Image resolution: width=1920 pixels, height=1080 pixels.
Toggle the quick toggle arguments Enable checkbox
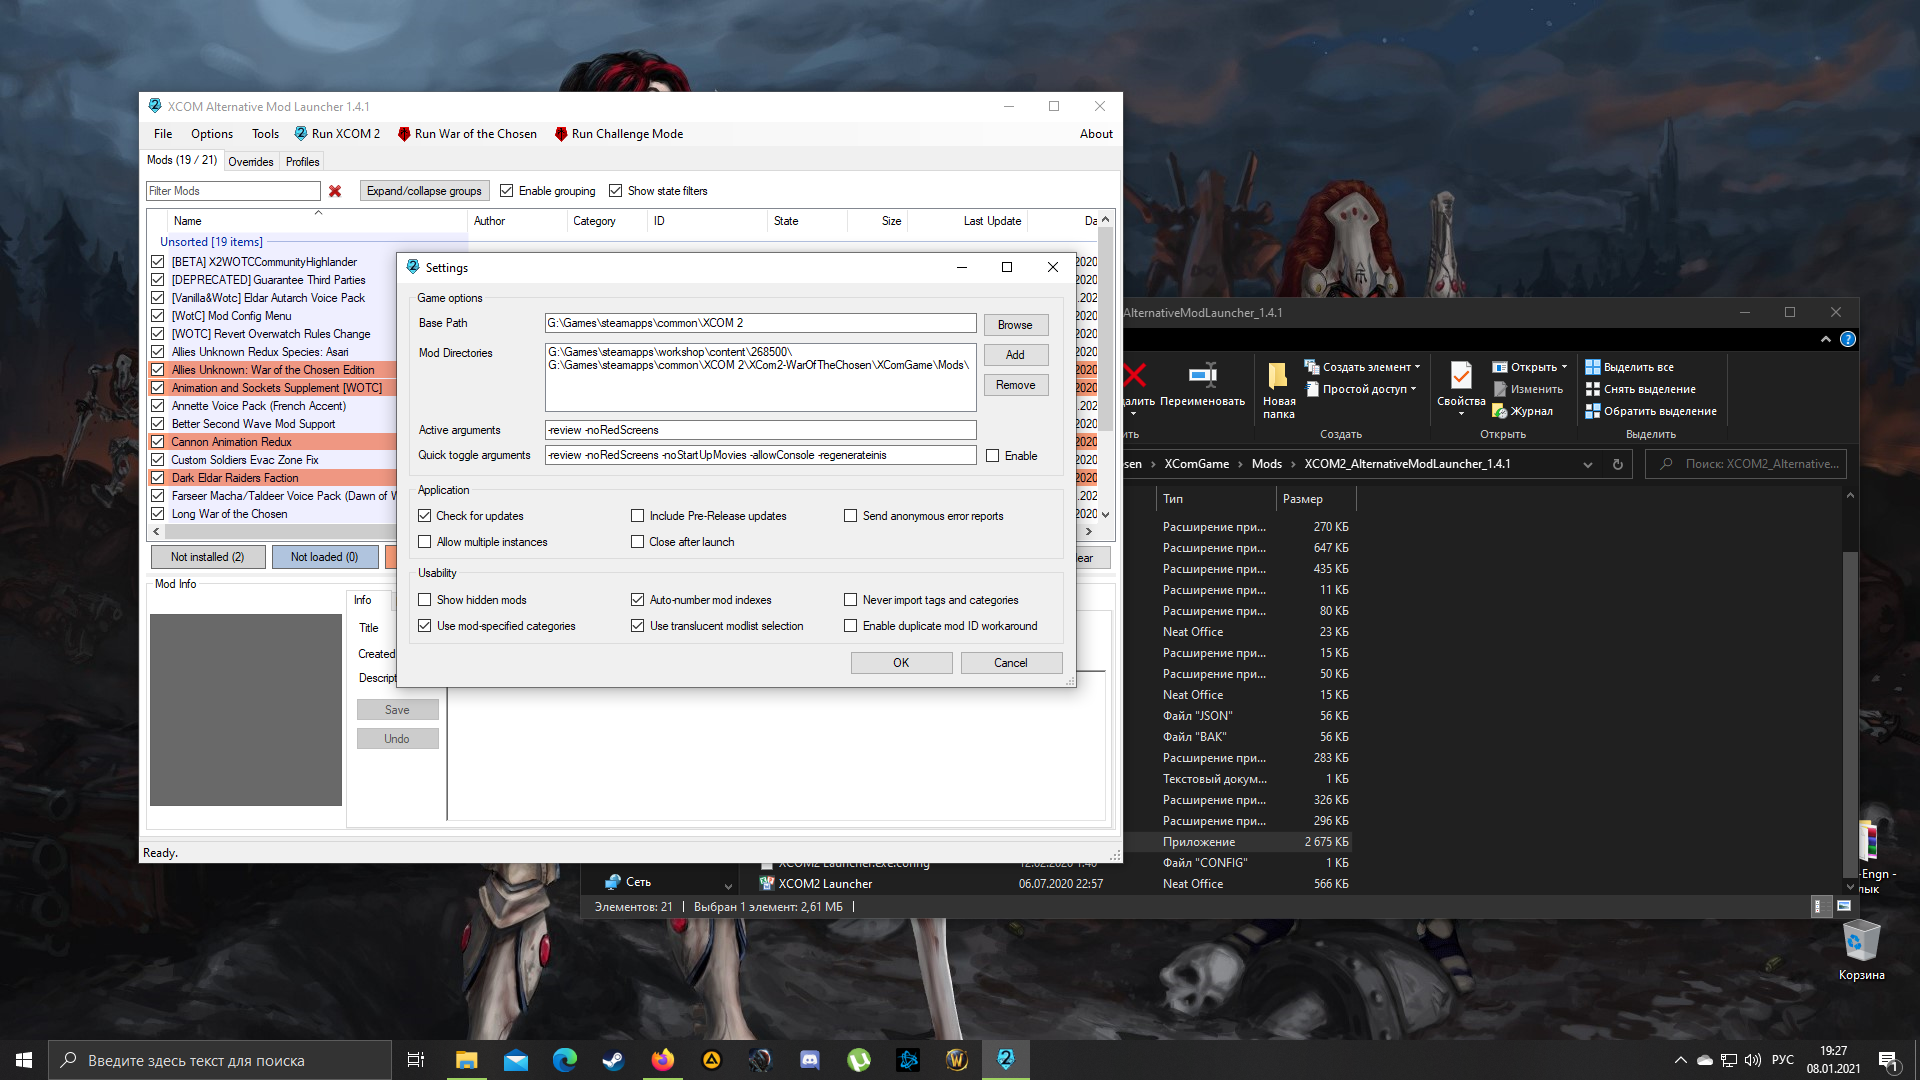[x=992, y=456]
